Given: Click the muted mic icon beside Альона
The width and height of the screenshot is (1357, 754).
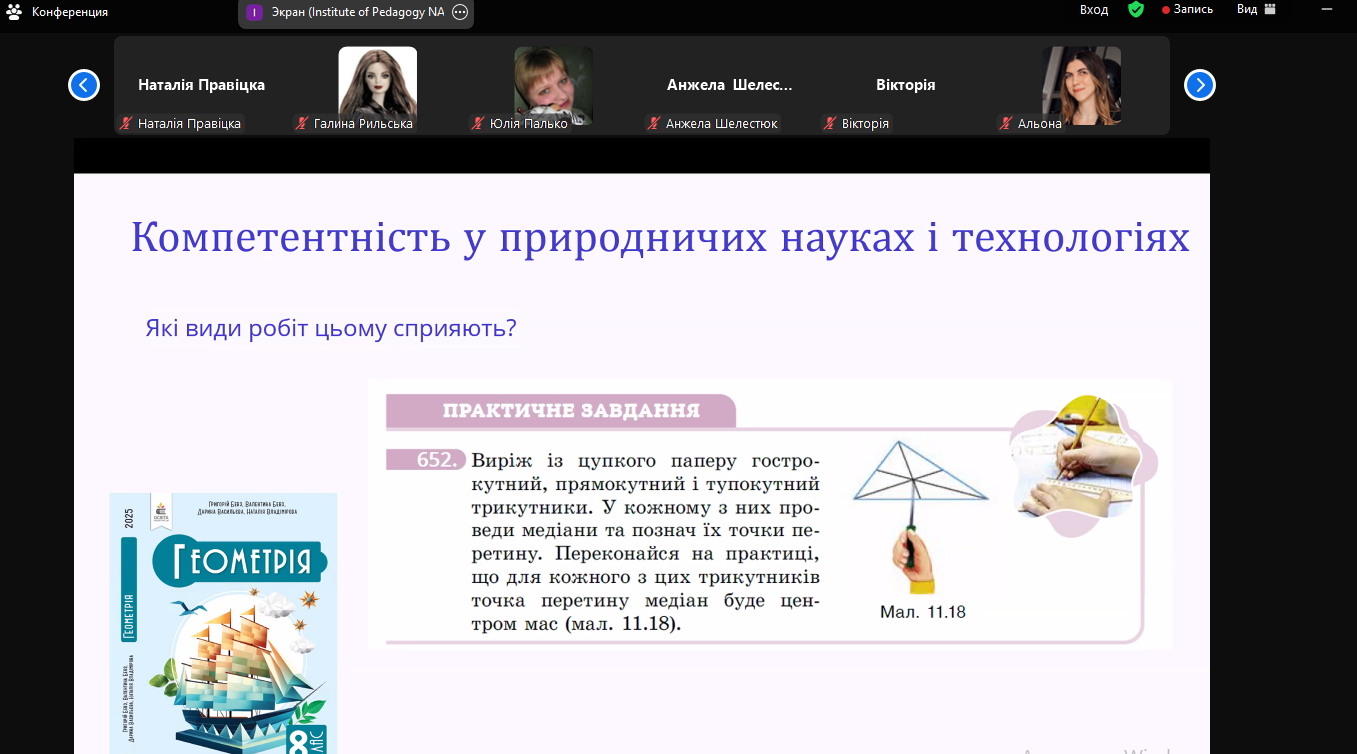Looking at the screenshot, I should (1006, 123).
